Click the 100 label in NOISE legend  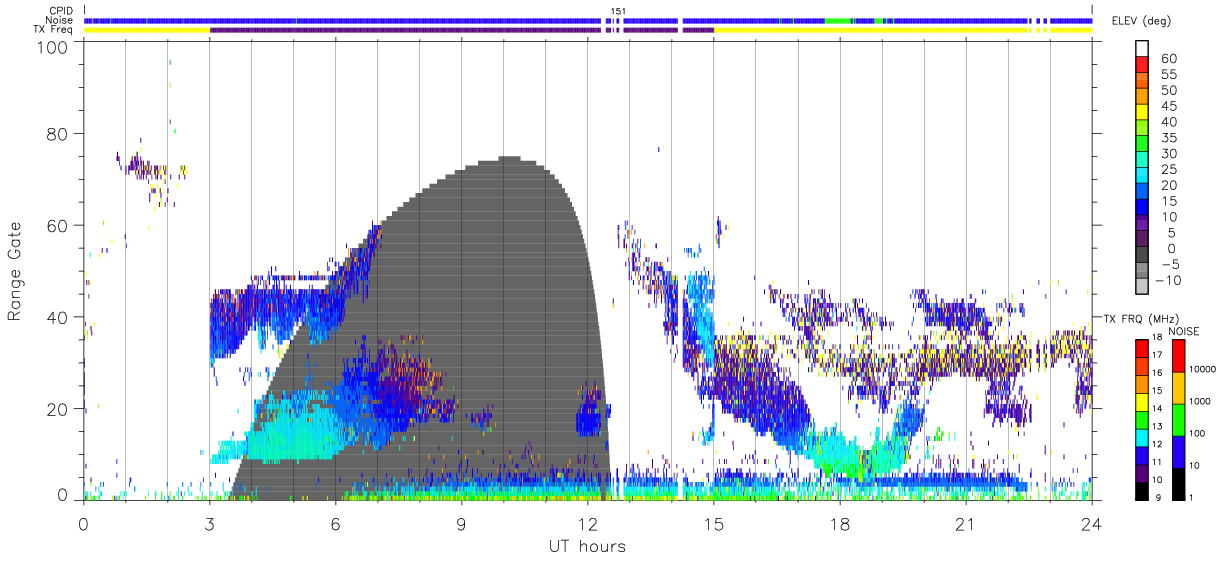coord(1199,433)
